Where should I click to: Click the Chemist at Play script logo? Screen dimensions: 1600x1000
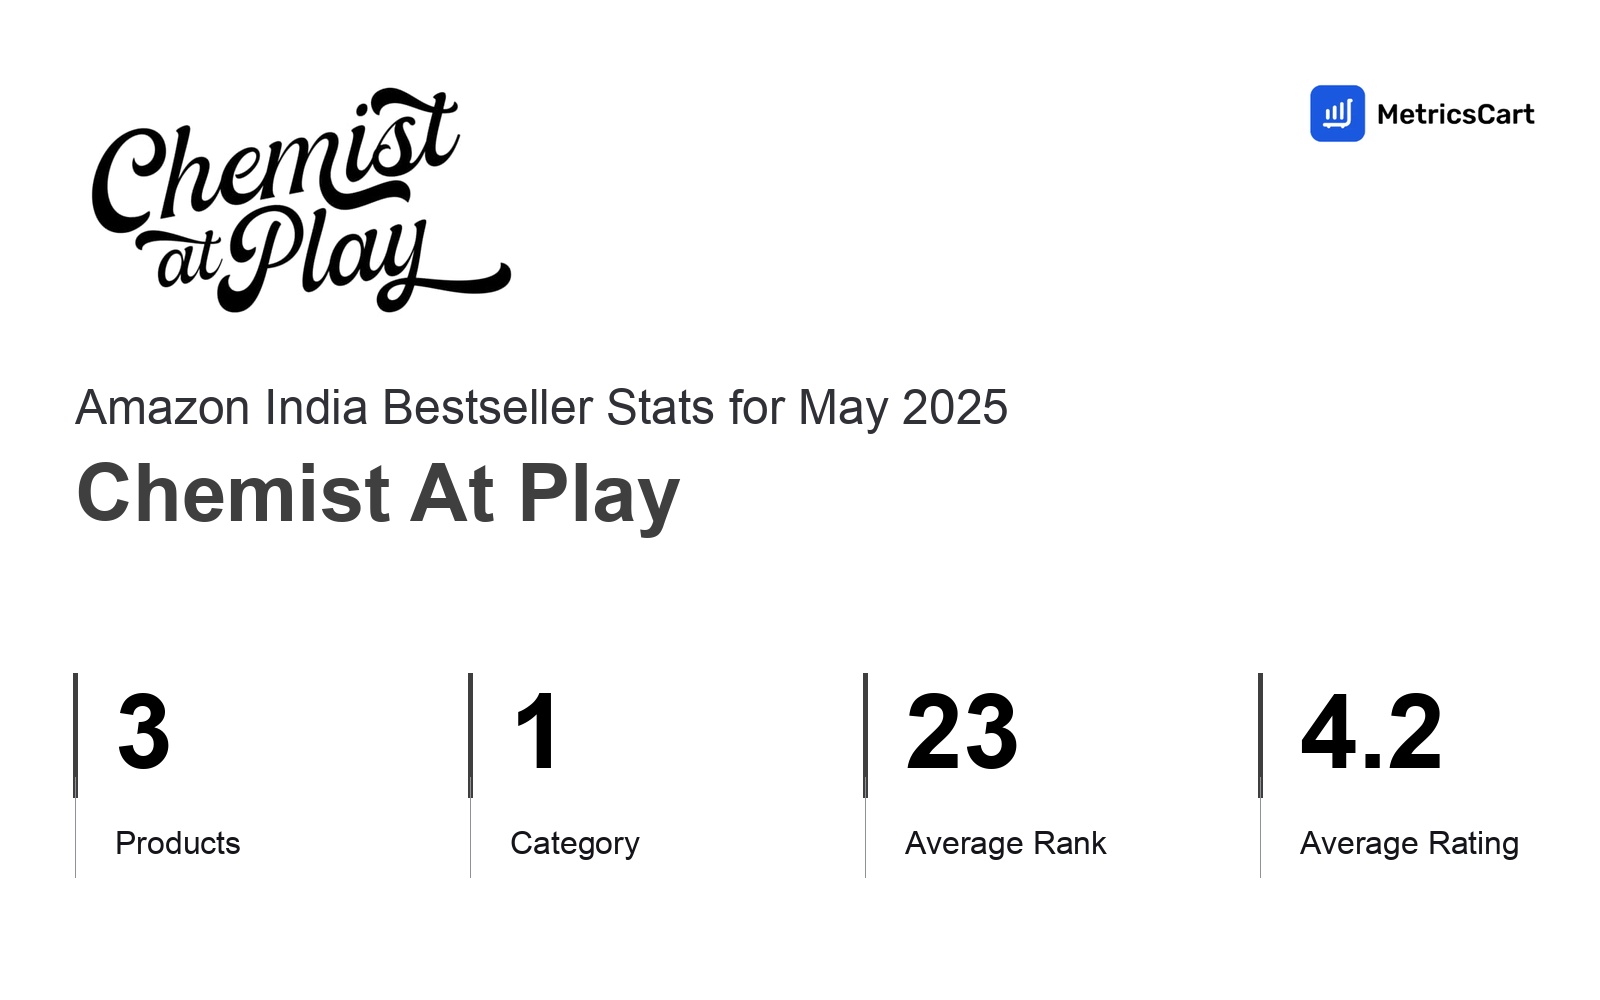[301, 199]
